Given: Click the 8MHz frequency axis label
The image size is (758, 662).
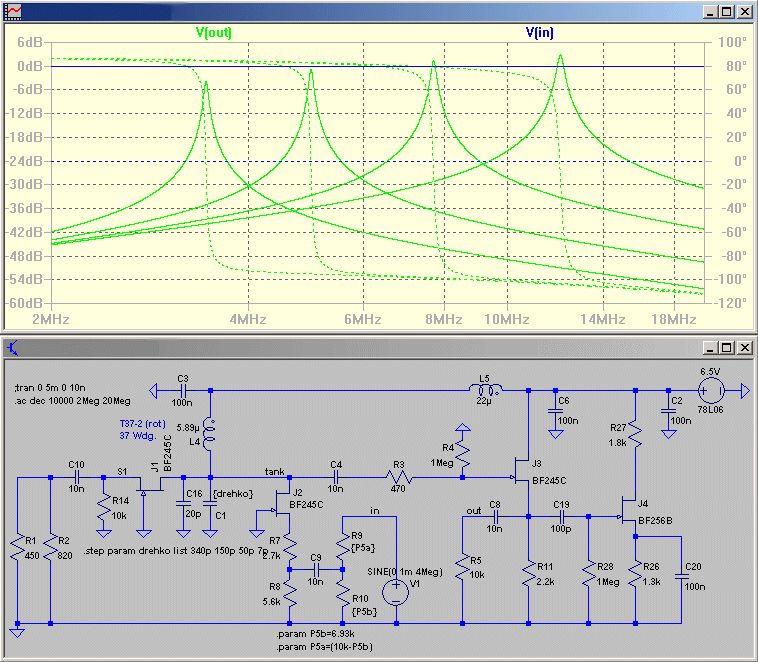Looking at the screenshot, I should [443, 318].
